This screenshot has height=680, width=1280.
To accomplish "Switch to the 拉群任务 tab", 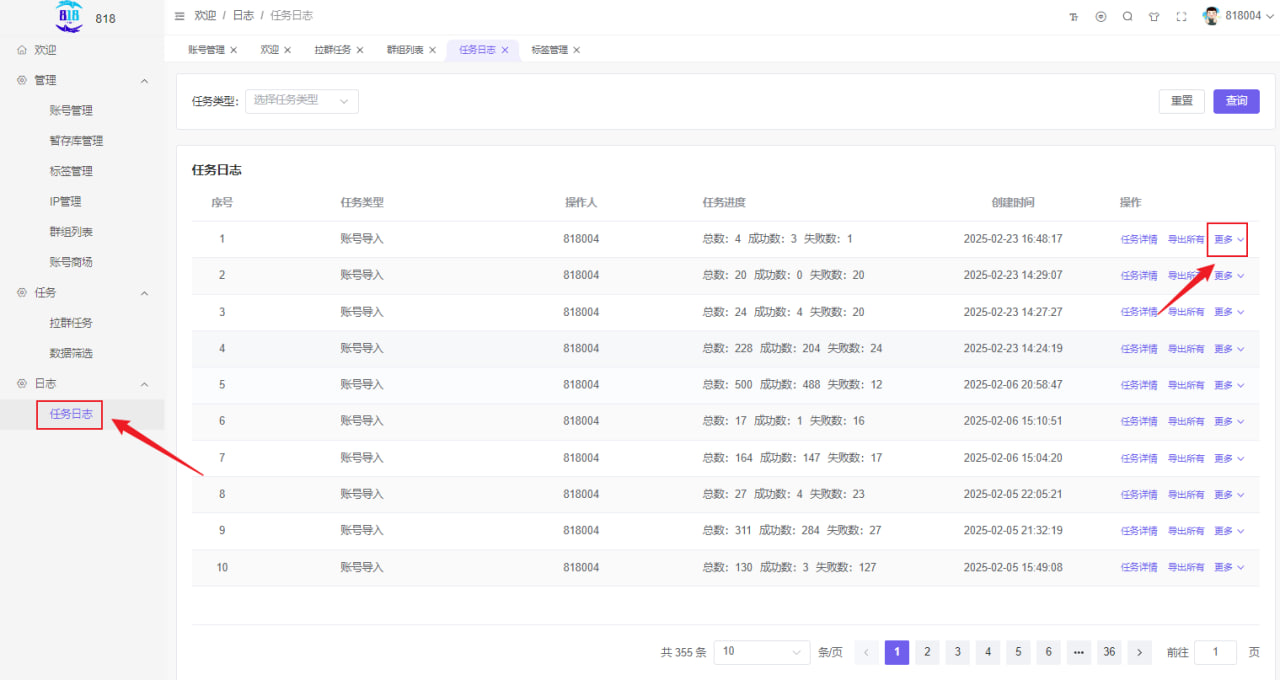I will tap(332, 50).
